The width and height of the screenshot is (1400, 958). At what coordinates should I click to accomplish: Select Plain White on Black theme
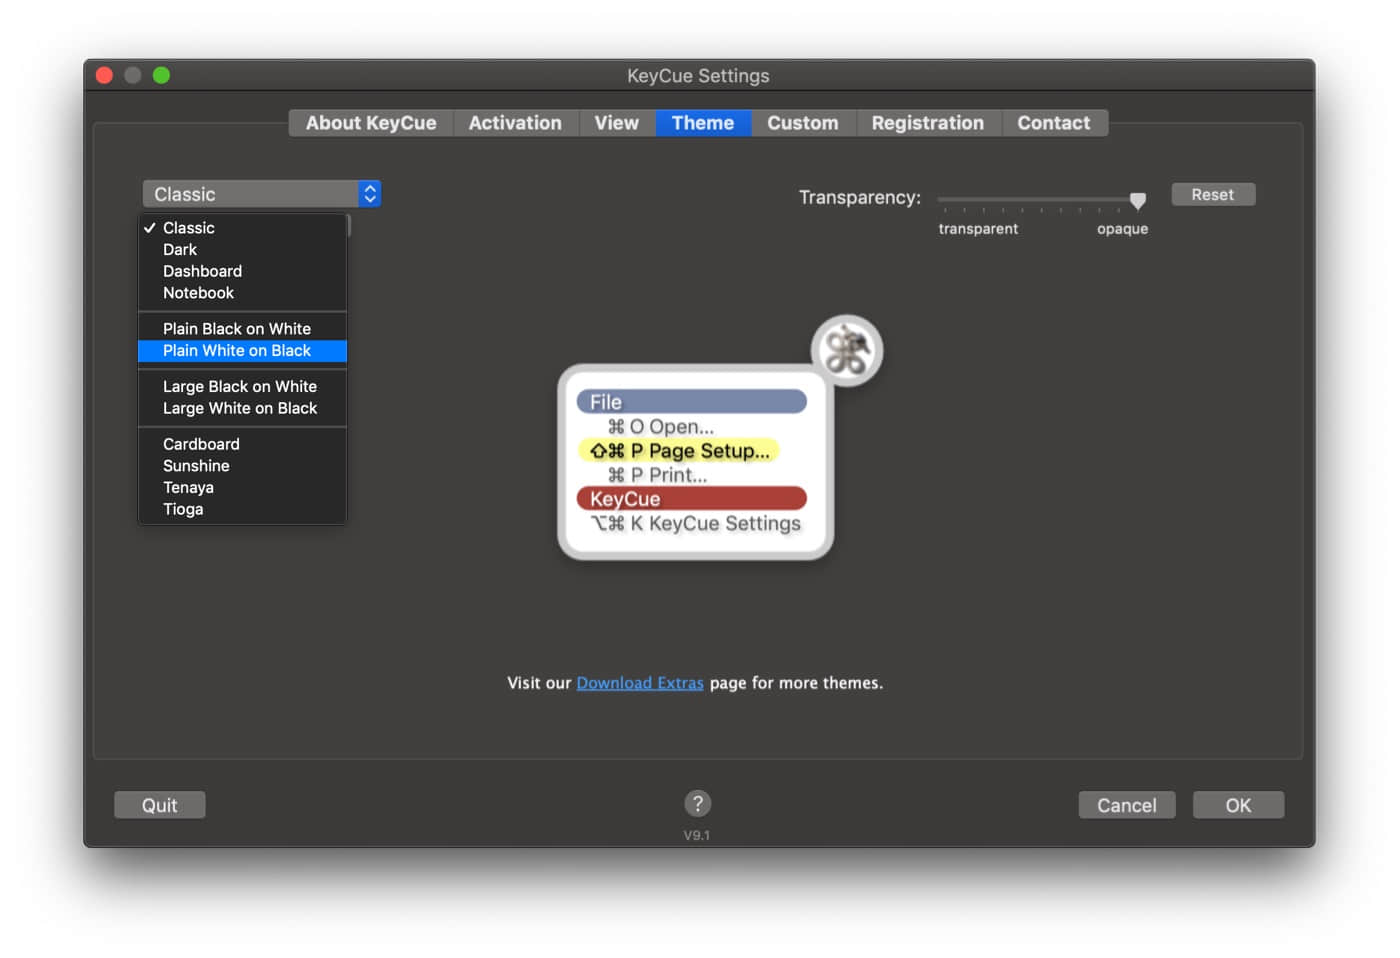pyautogui.click(x=237, y=351)
